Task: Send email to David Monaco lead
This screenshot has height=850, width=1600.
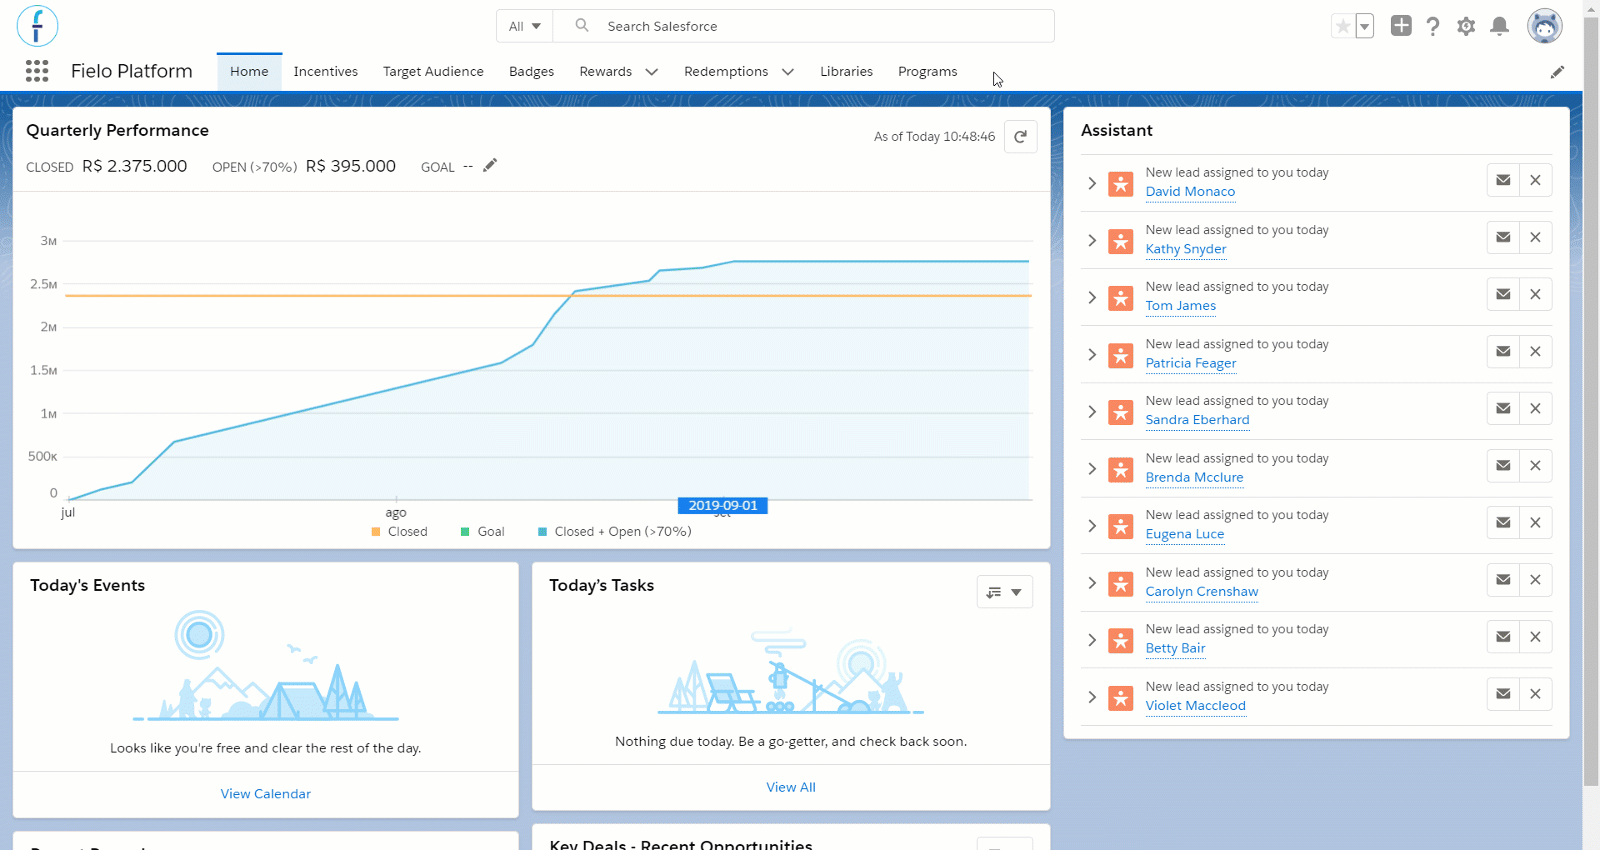Action: tap(1503, 180)
